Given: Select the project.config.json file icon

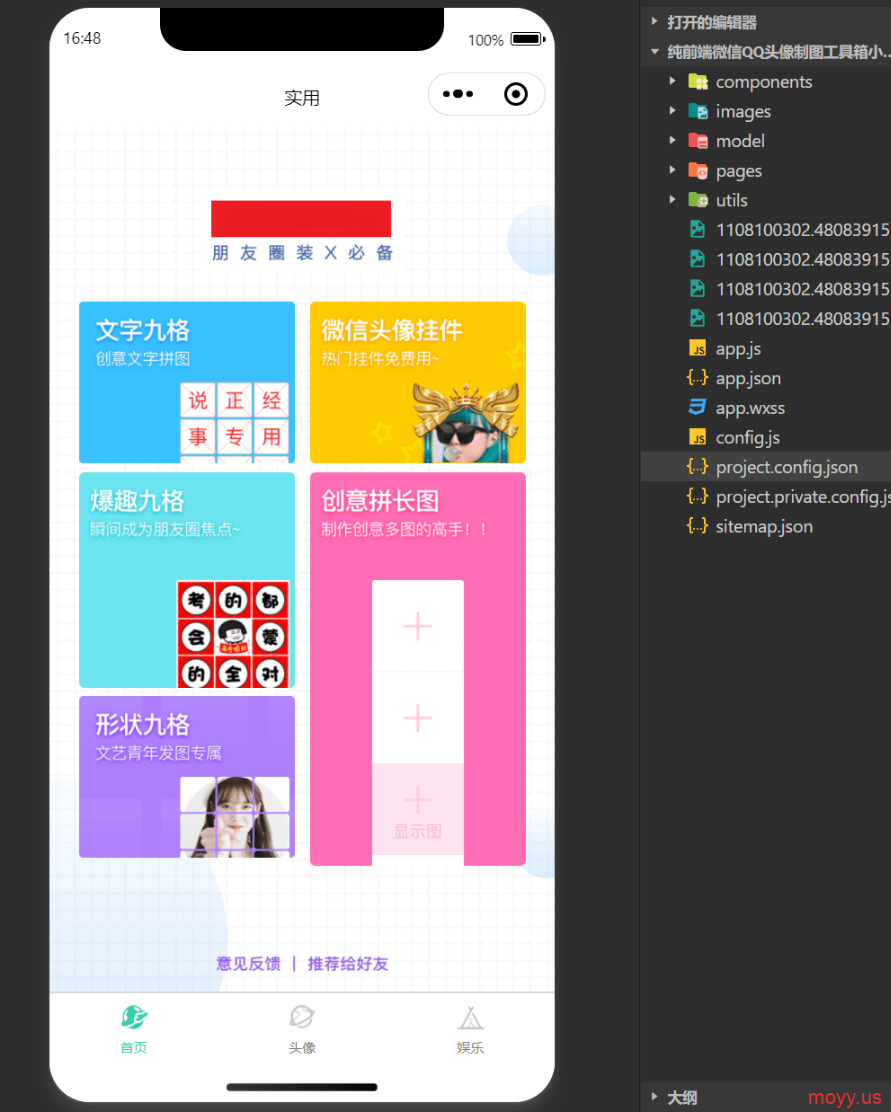Looking at the screenshot, I should click(x=697, y=467).
